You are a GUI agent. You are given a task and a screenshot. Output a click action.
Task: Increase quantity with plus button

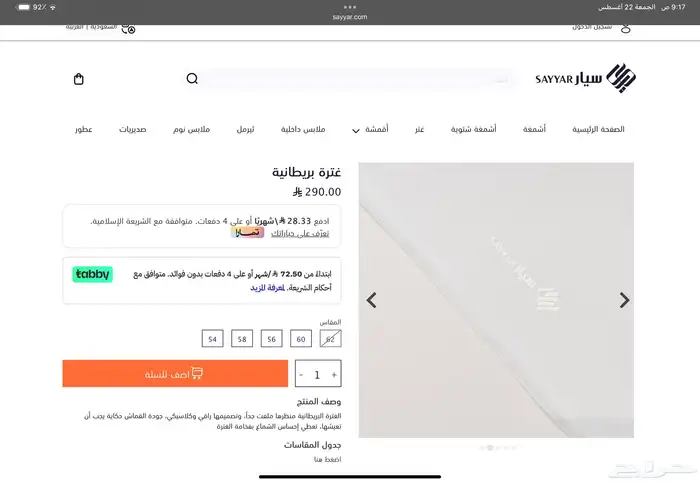(334, 375)
